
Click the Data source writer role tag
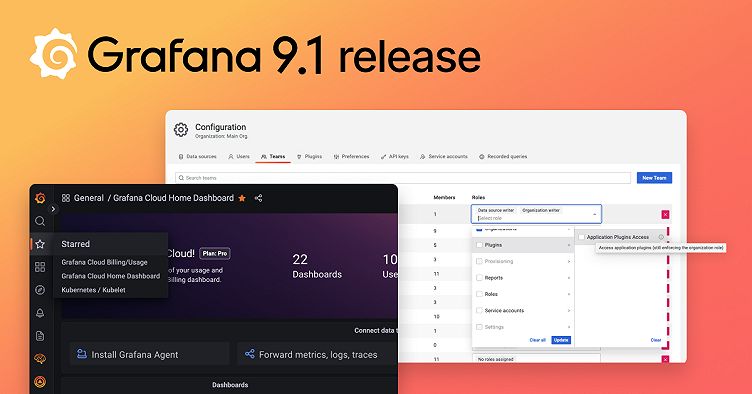pos(496,210)
